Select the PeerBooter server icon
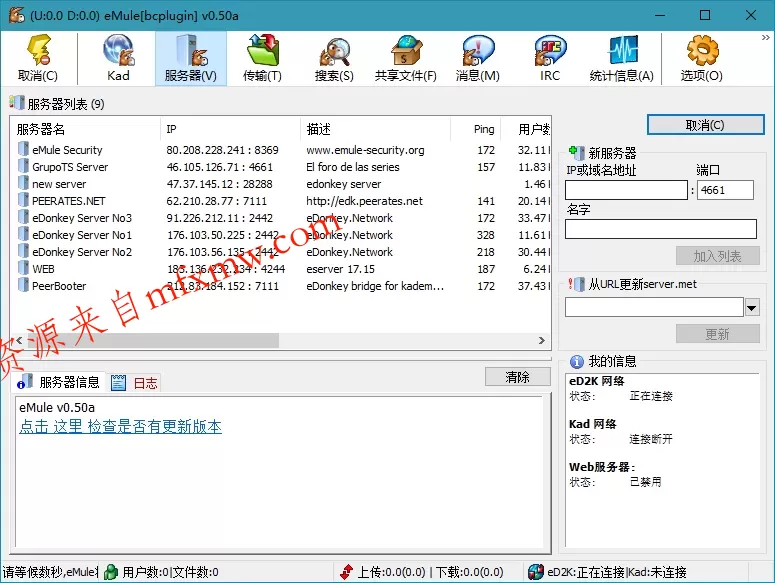The width and height of the screenshot is (775, 583). (23, 285)
